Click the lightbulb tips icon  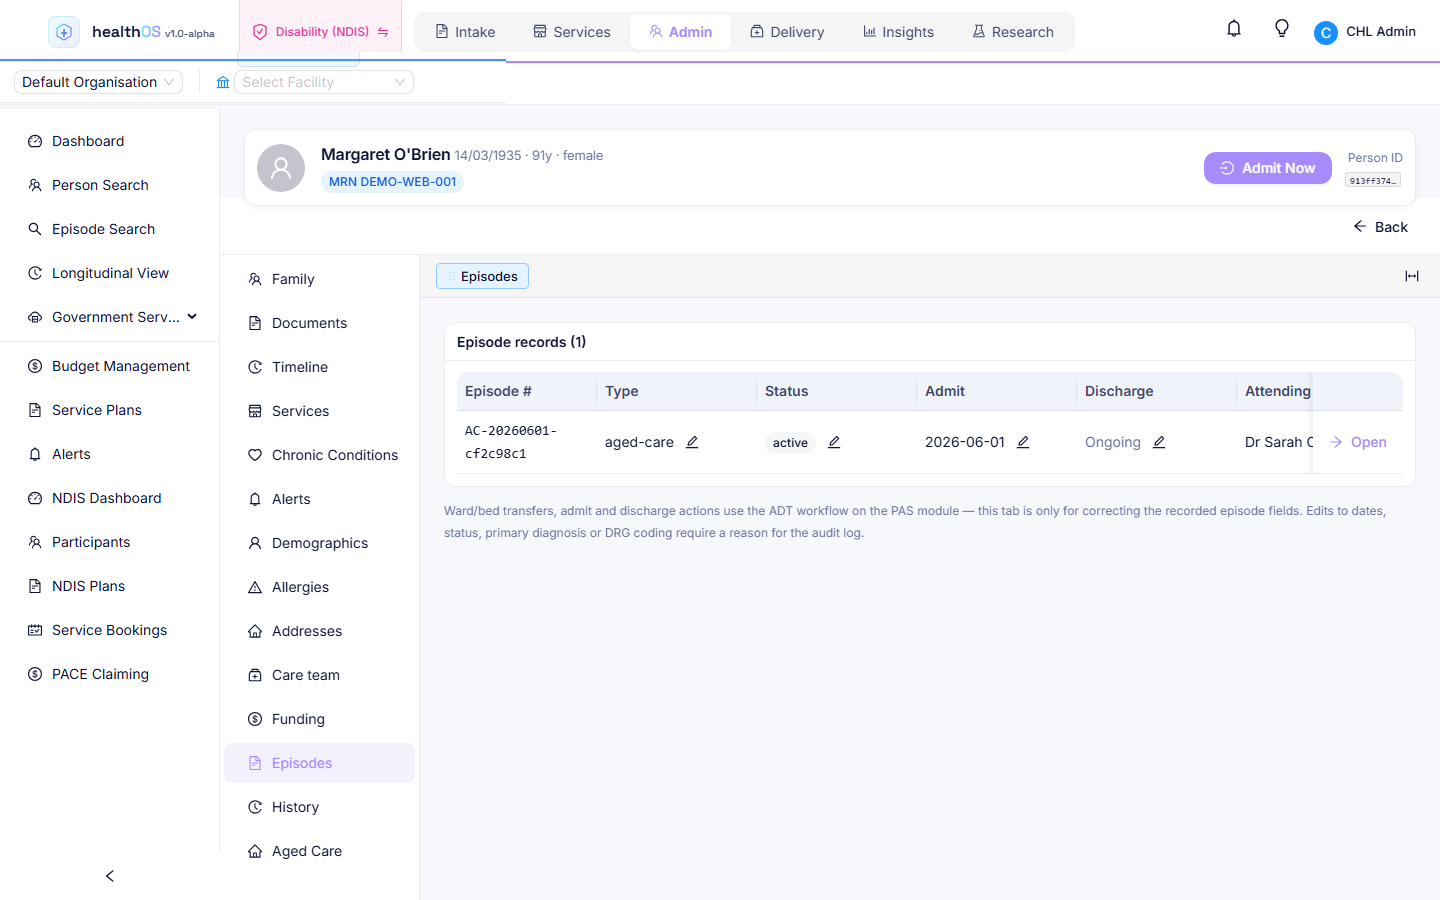coord(1282,29)
